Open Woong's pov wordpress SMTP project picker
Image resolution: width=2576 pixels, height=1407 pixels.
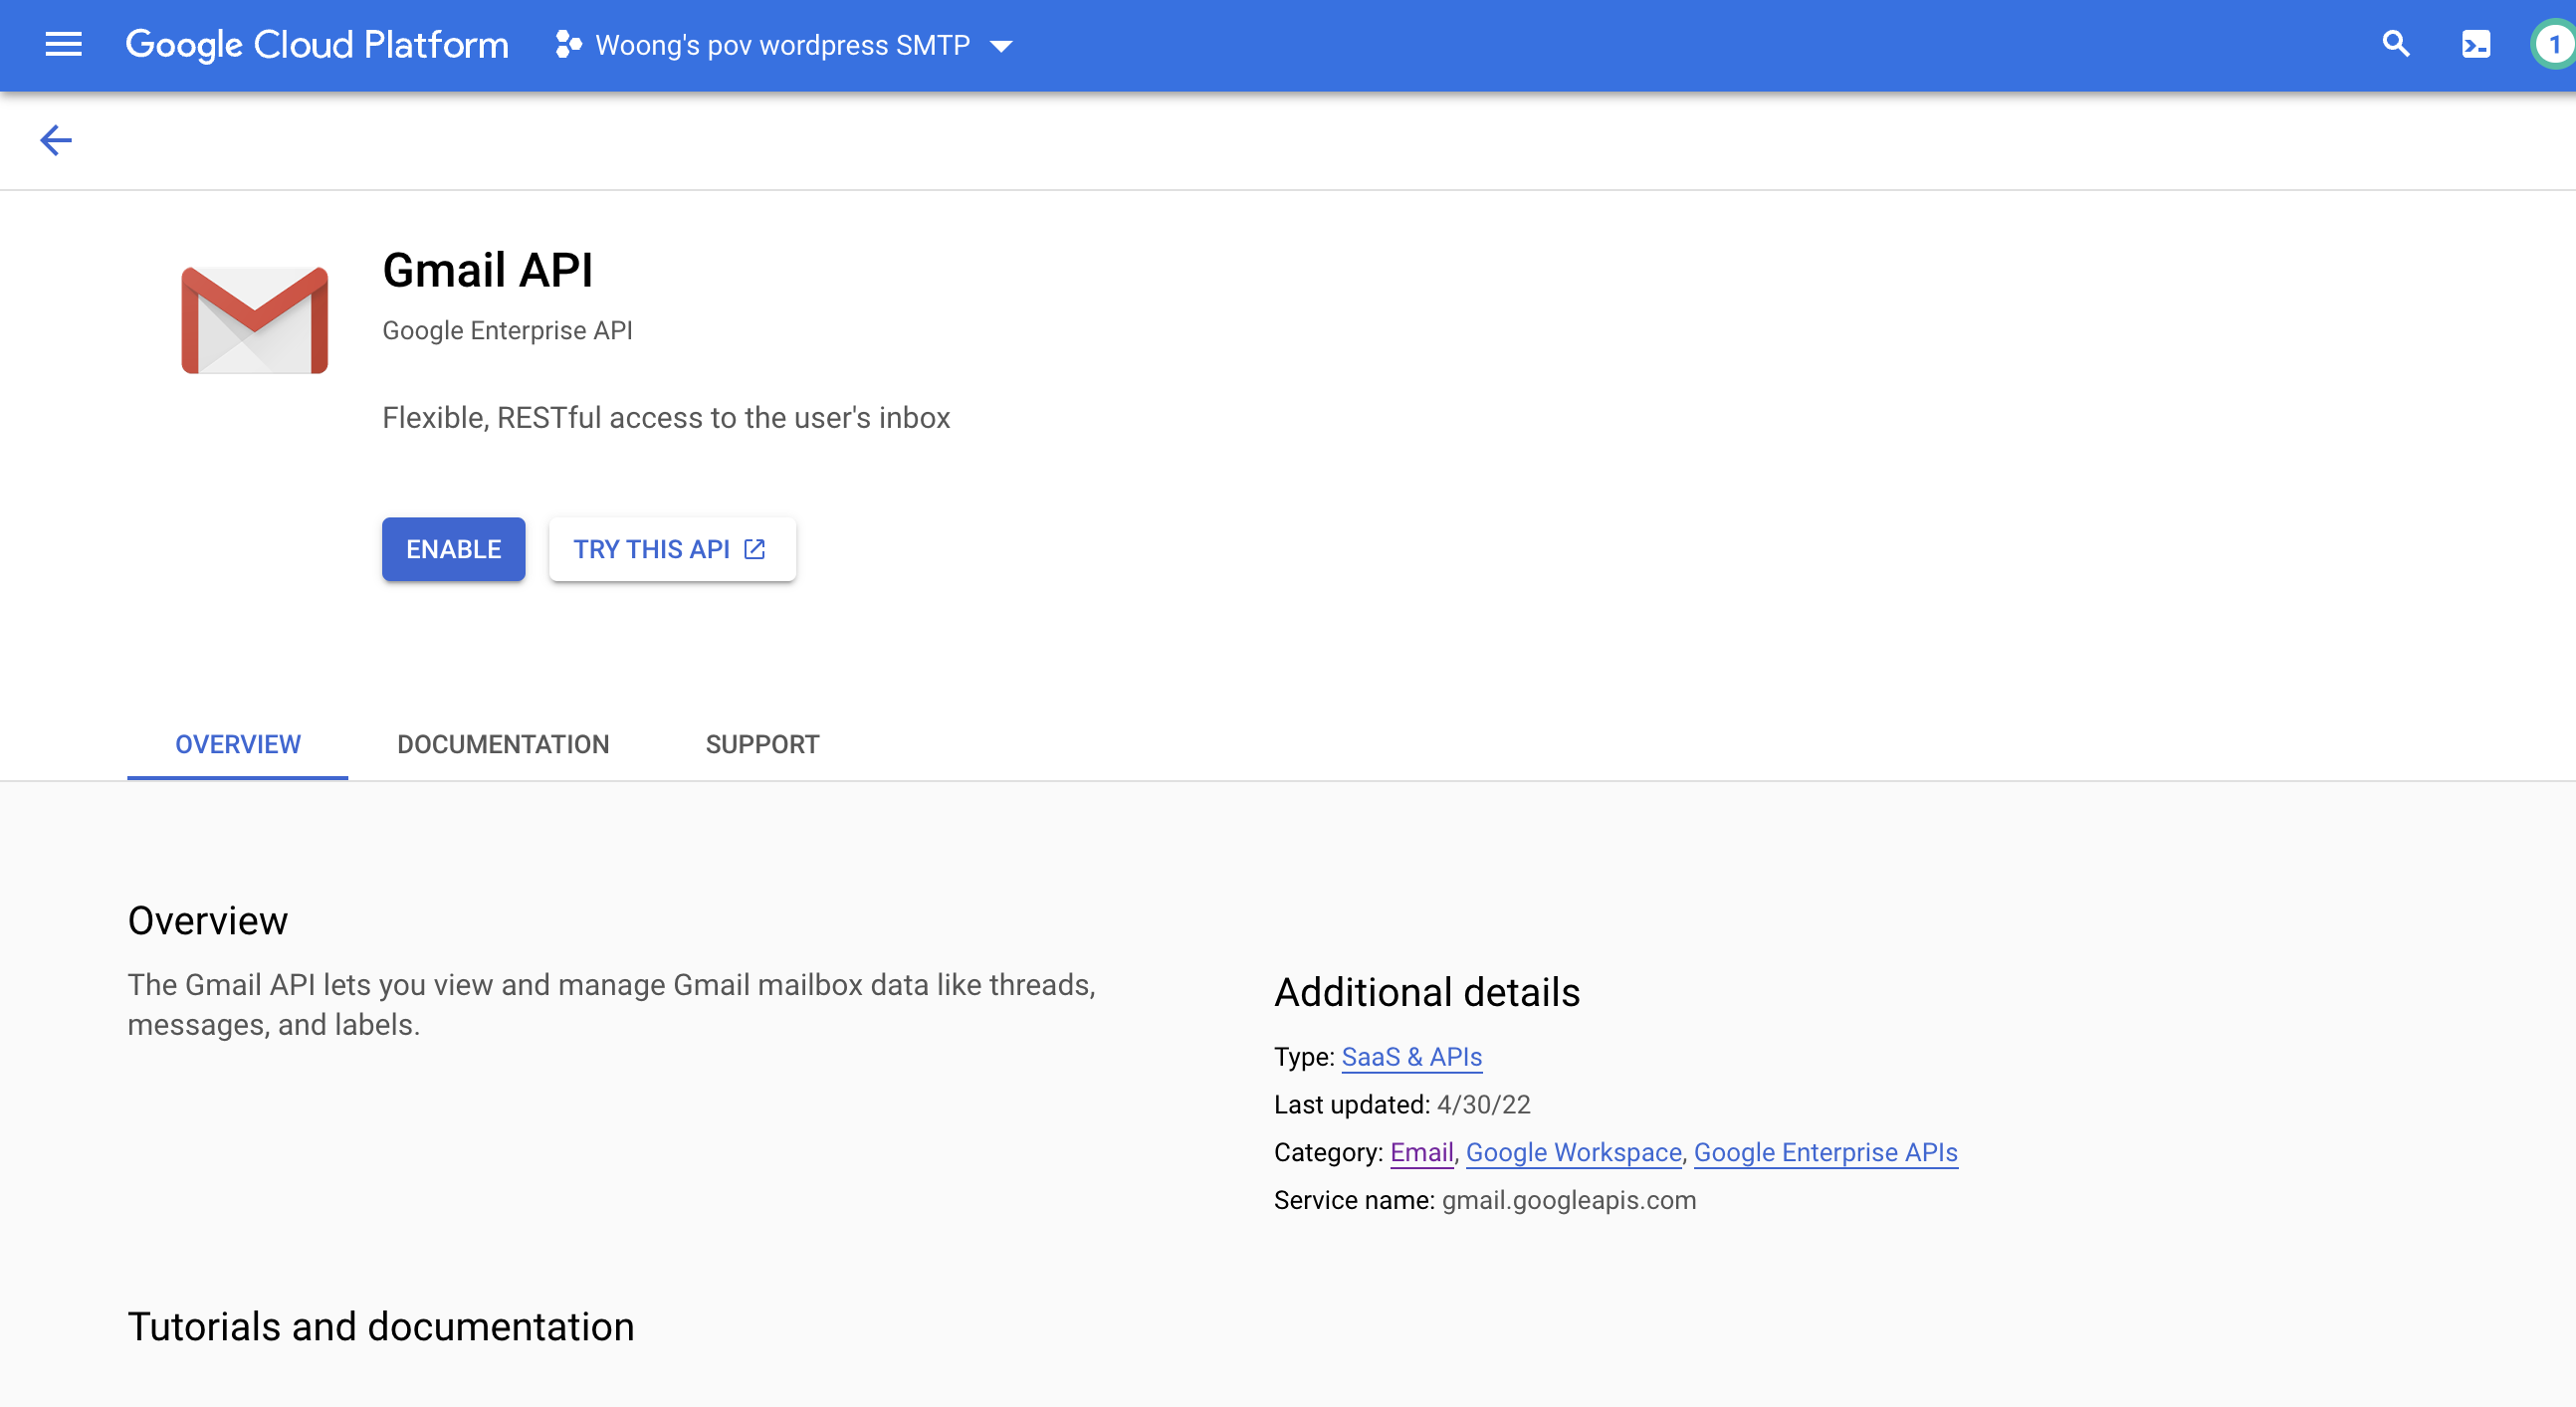(x=782, y=45)
